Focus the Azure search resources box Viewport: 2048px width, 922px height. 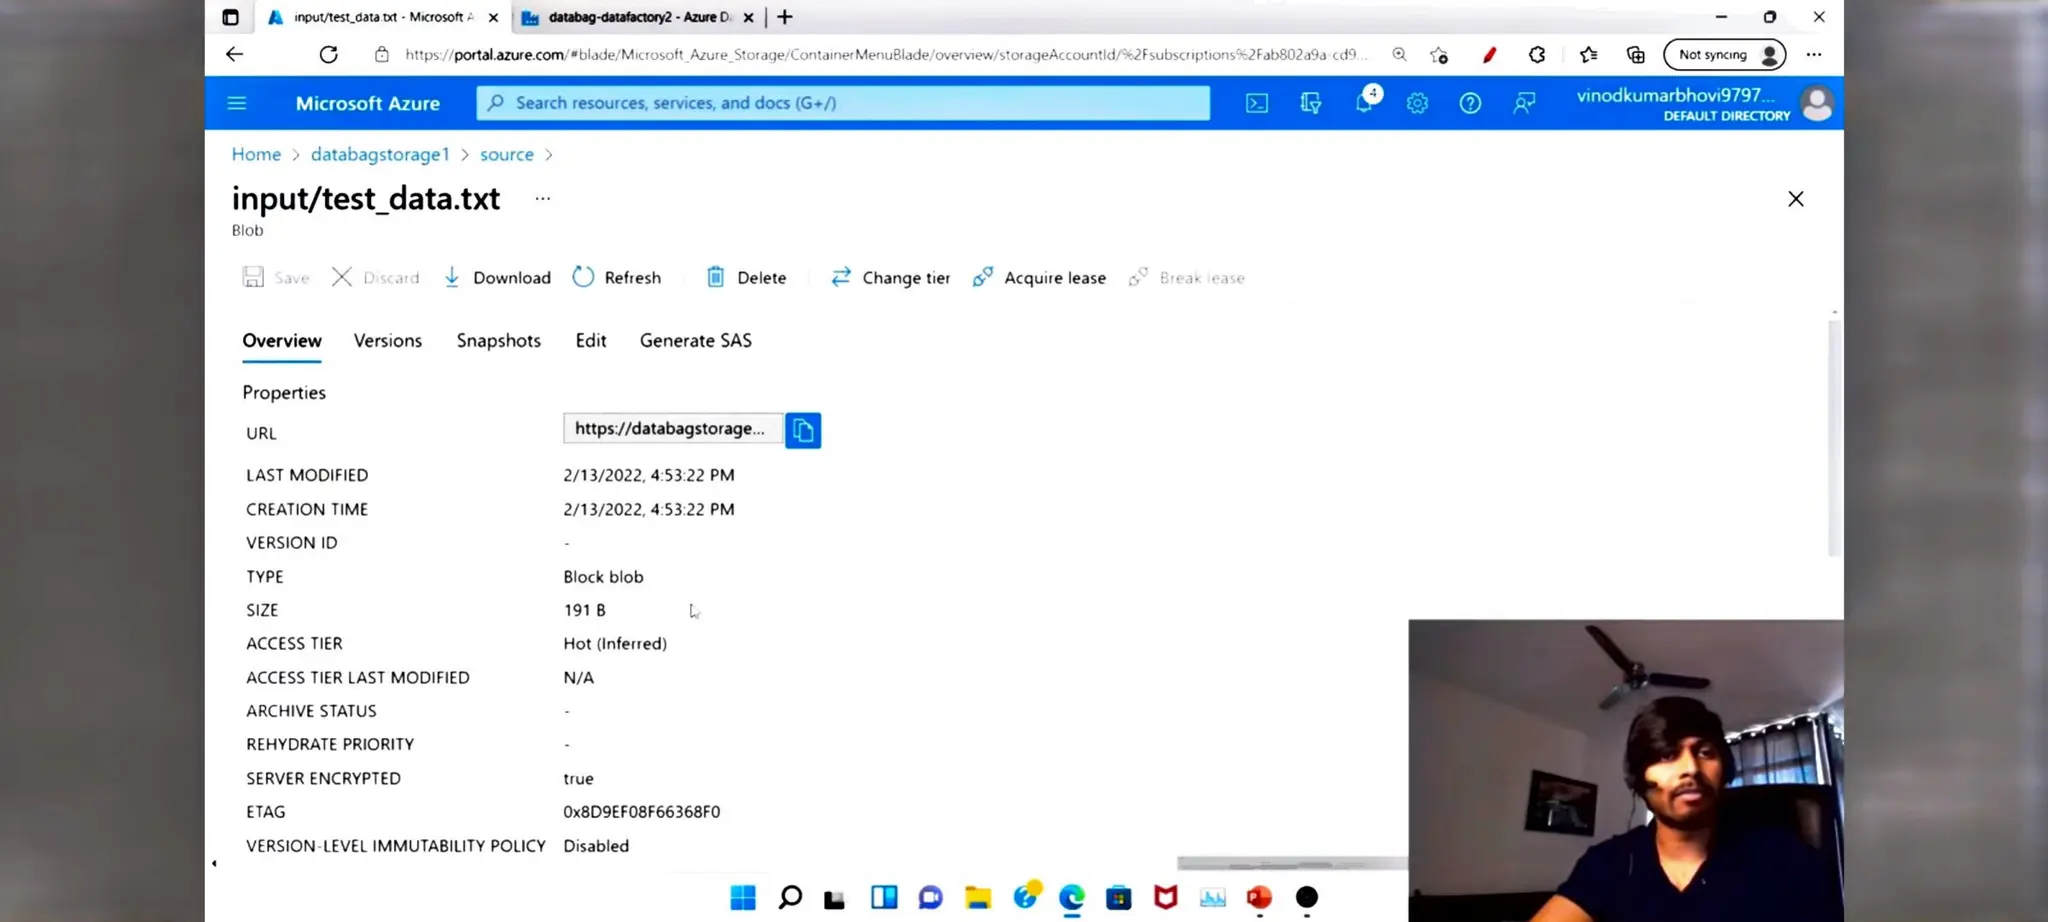click(x=843, y=103)
